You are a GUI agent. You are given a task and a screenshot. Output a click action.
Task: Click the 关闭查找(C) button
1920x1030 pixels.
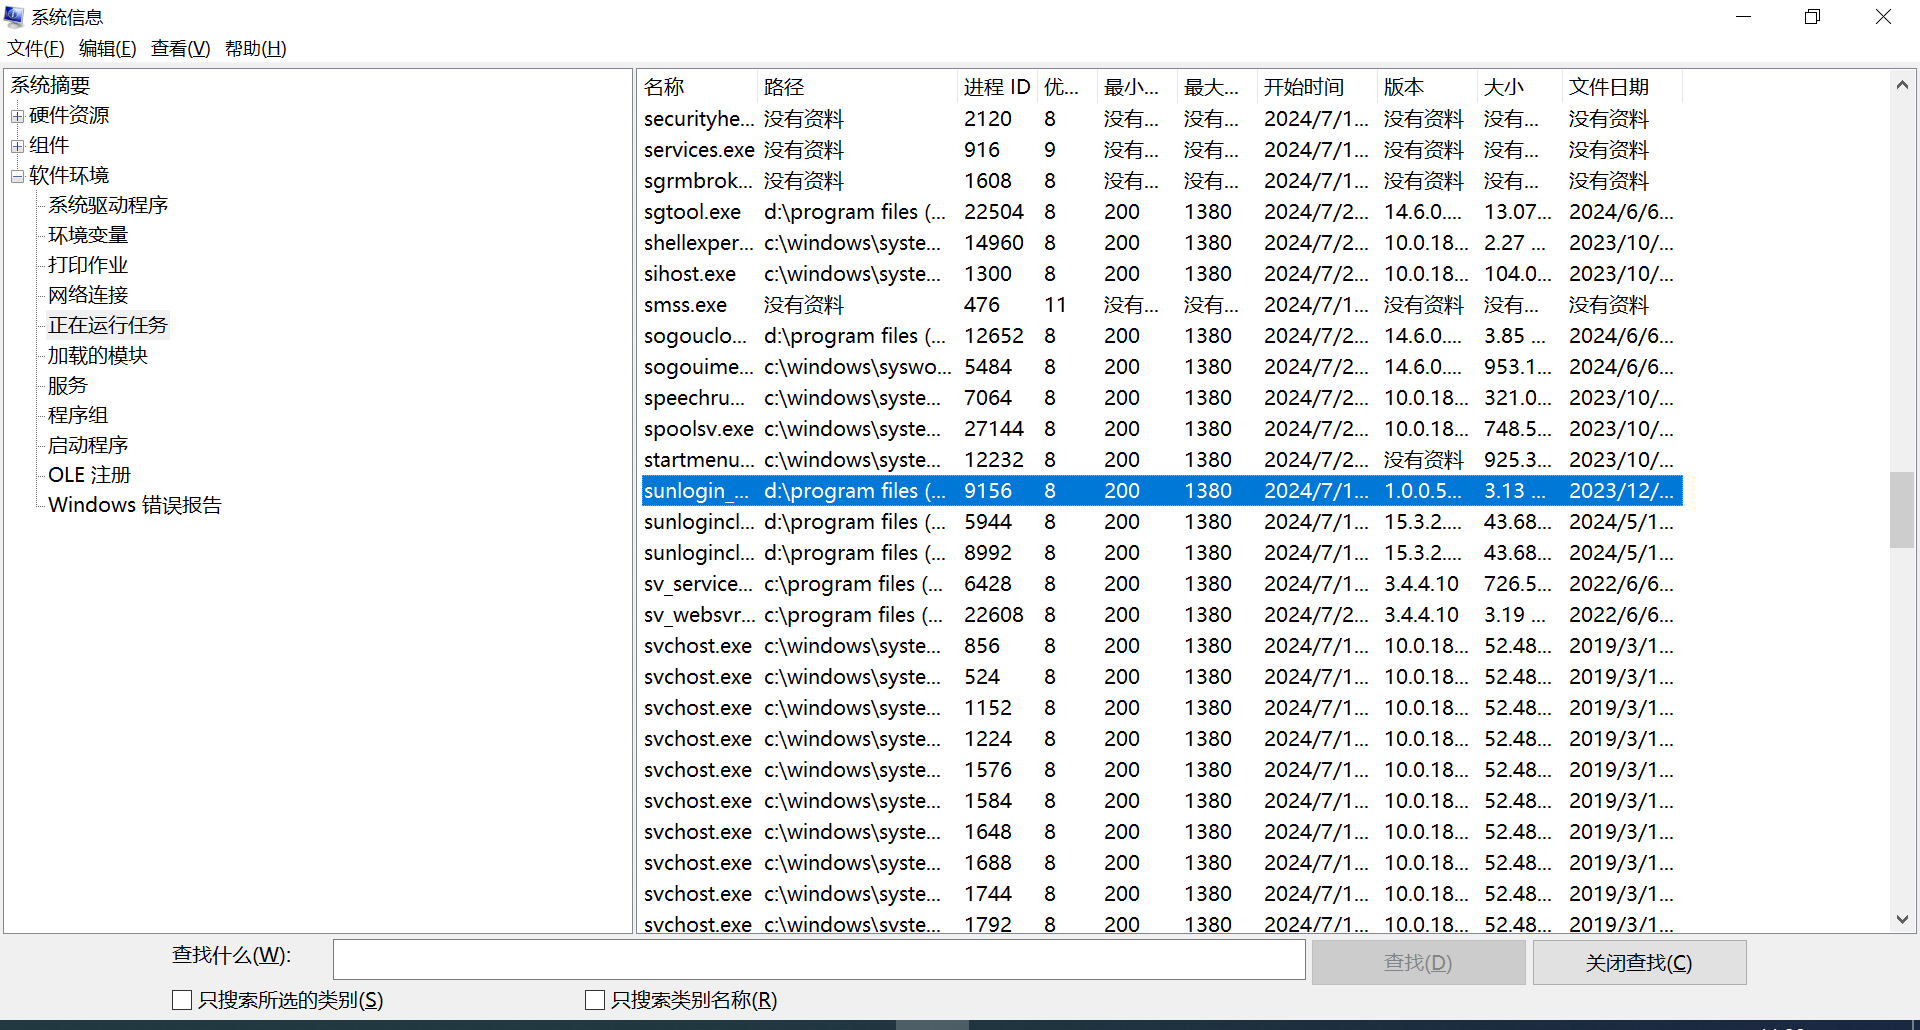click(1639, 962)
